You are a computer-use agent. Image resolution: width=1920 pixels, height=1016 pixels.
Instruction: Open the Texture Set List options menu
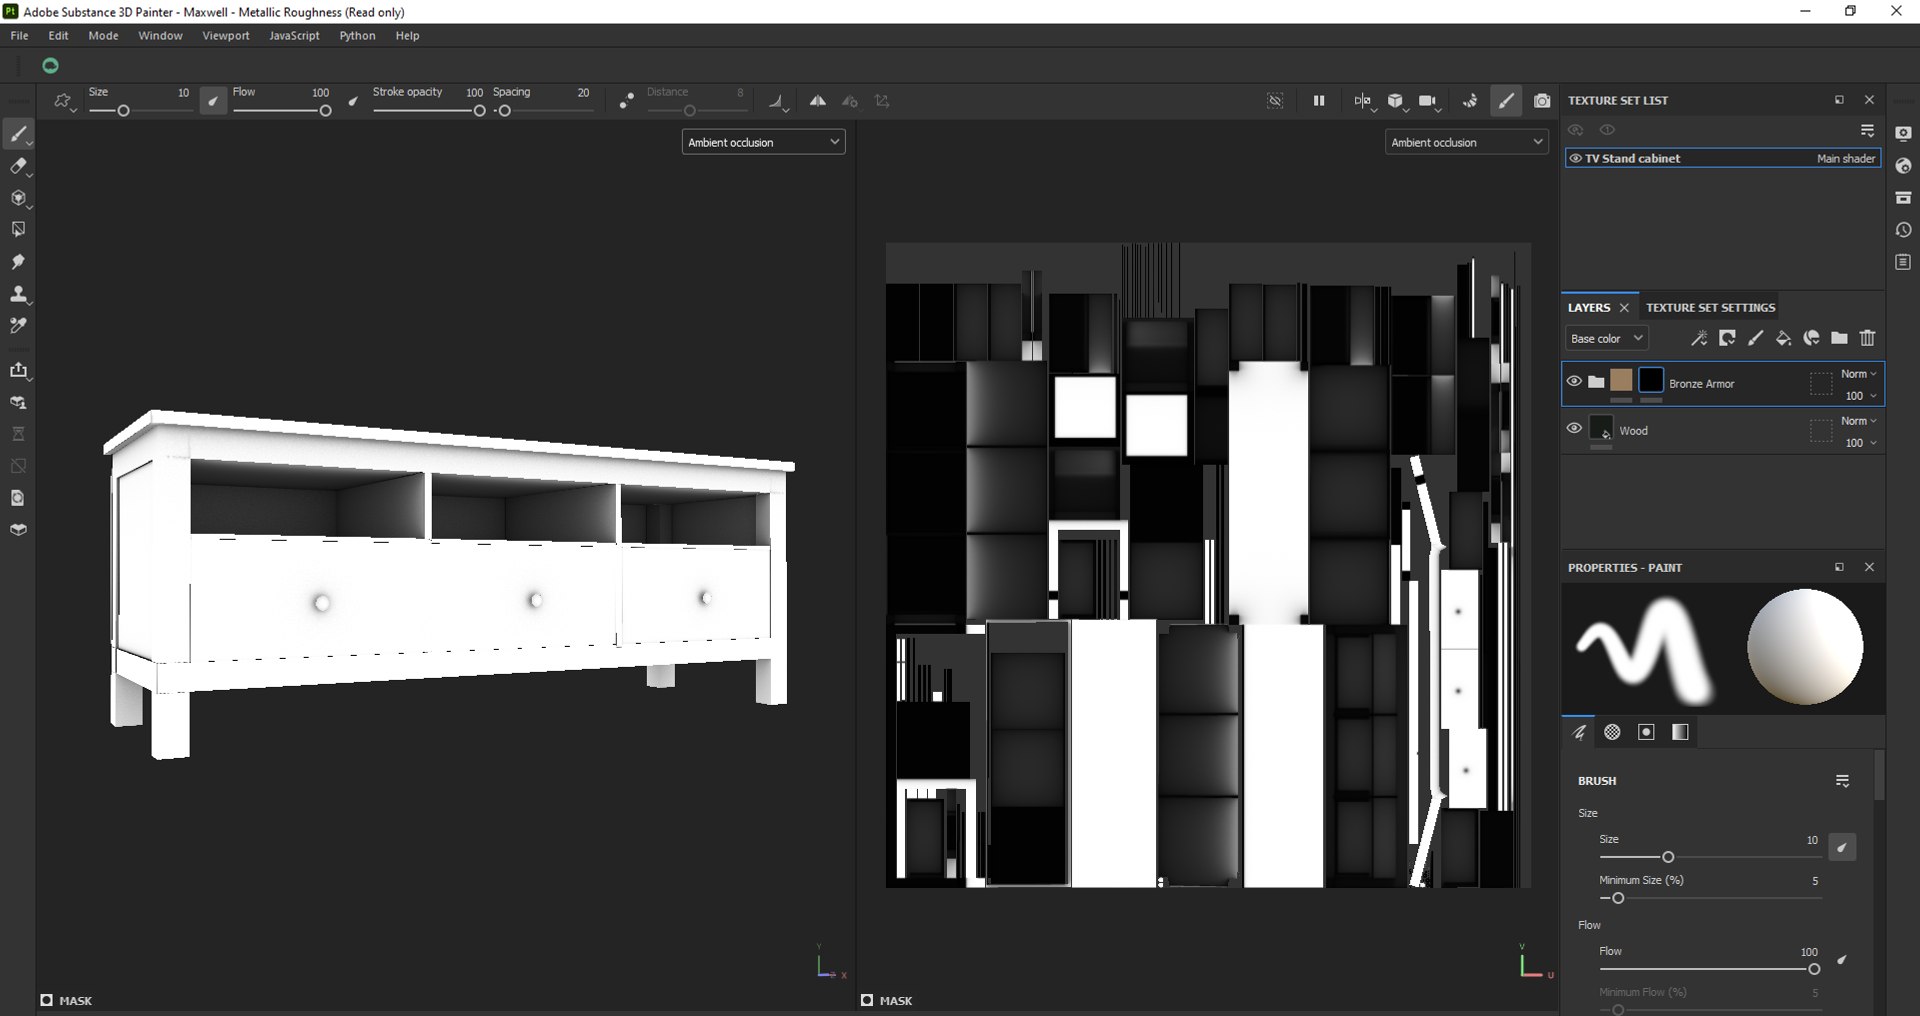click(1867, 130)
